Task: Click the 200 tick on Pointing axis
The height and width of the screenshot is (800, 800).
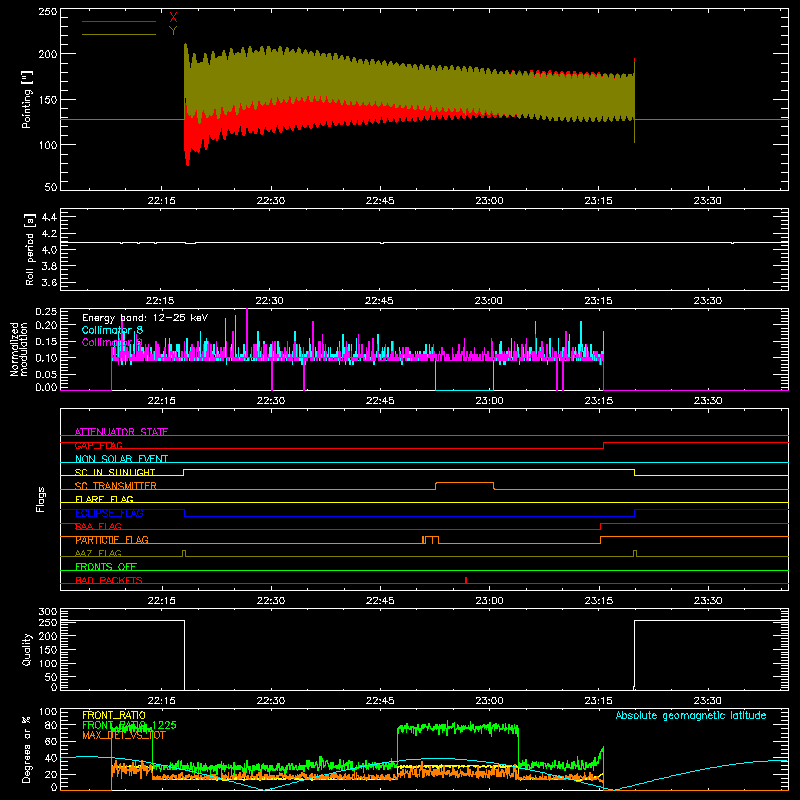Action: [x=47, y=54]
